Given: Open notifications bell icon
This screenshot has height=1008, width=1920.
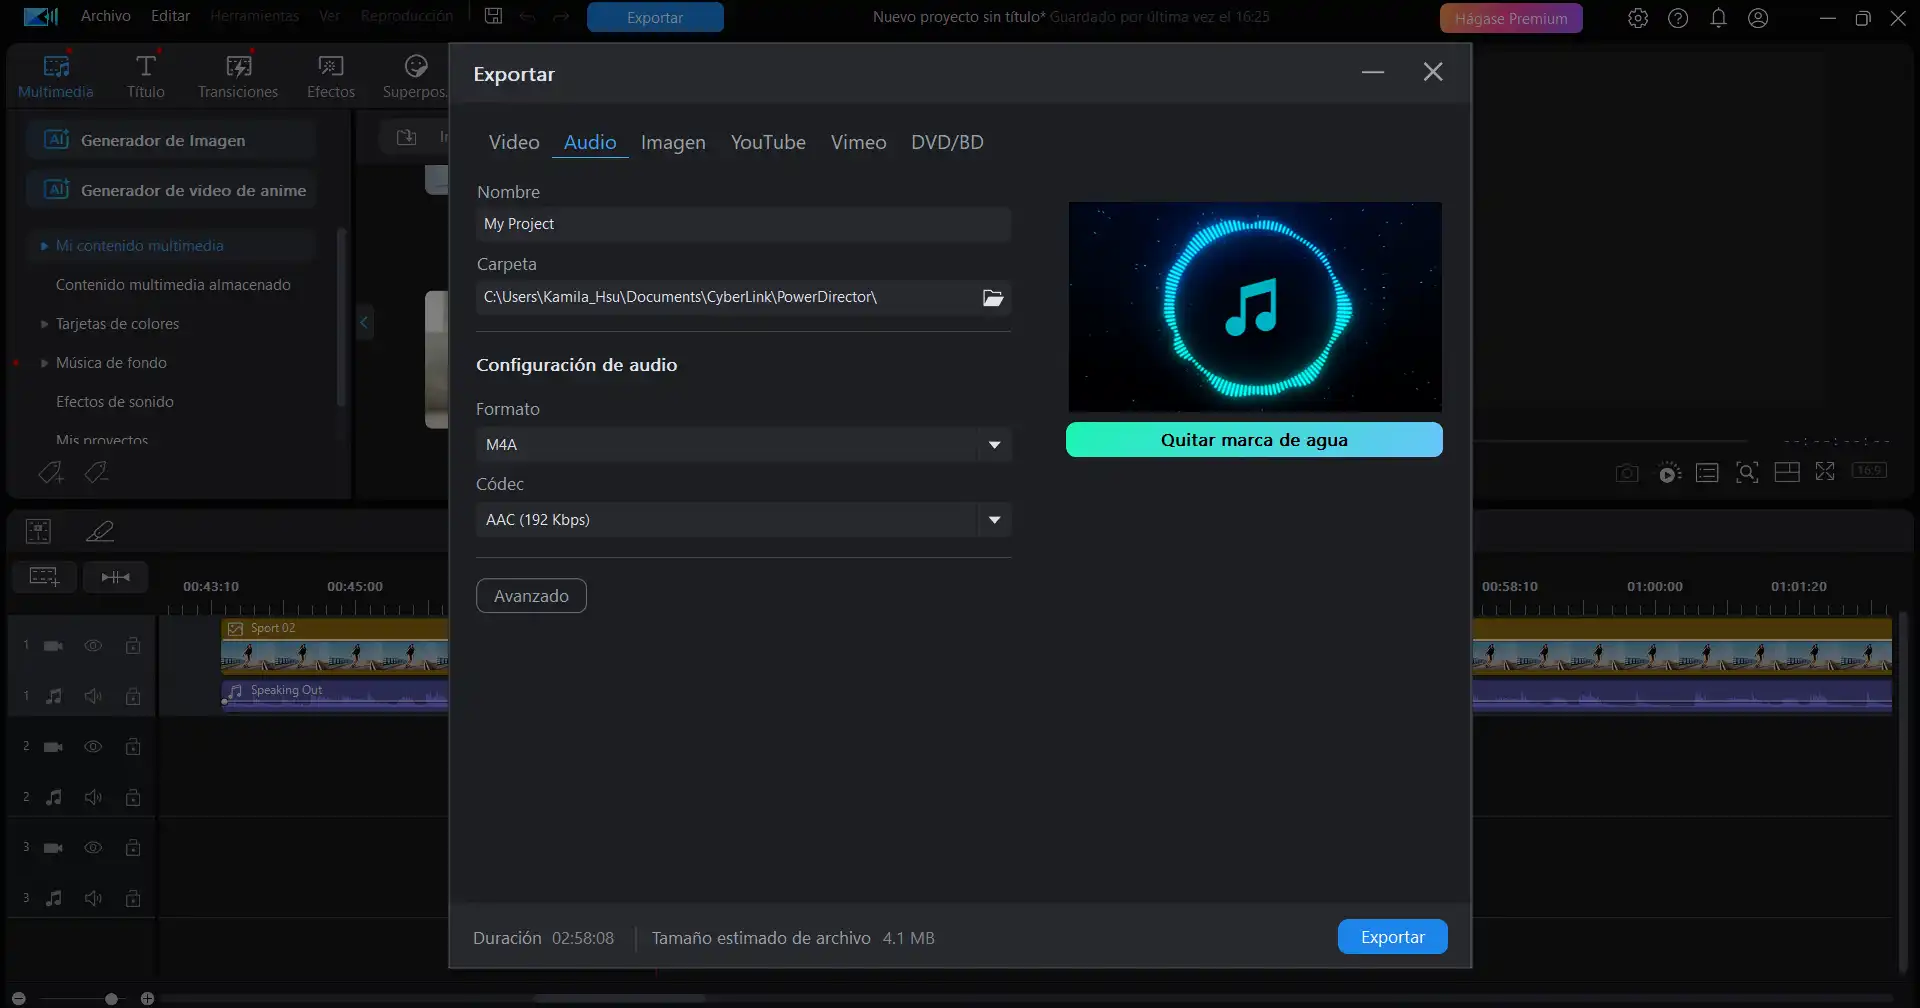Looking at the screenshot, I should pos(1718,18).
